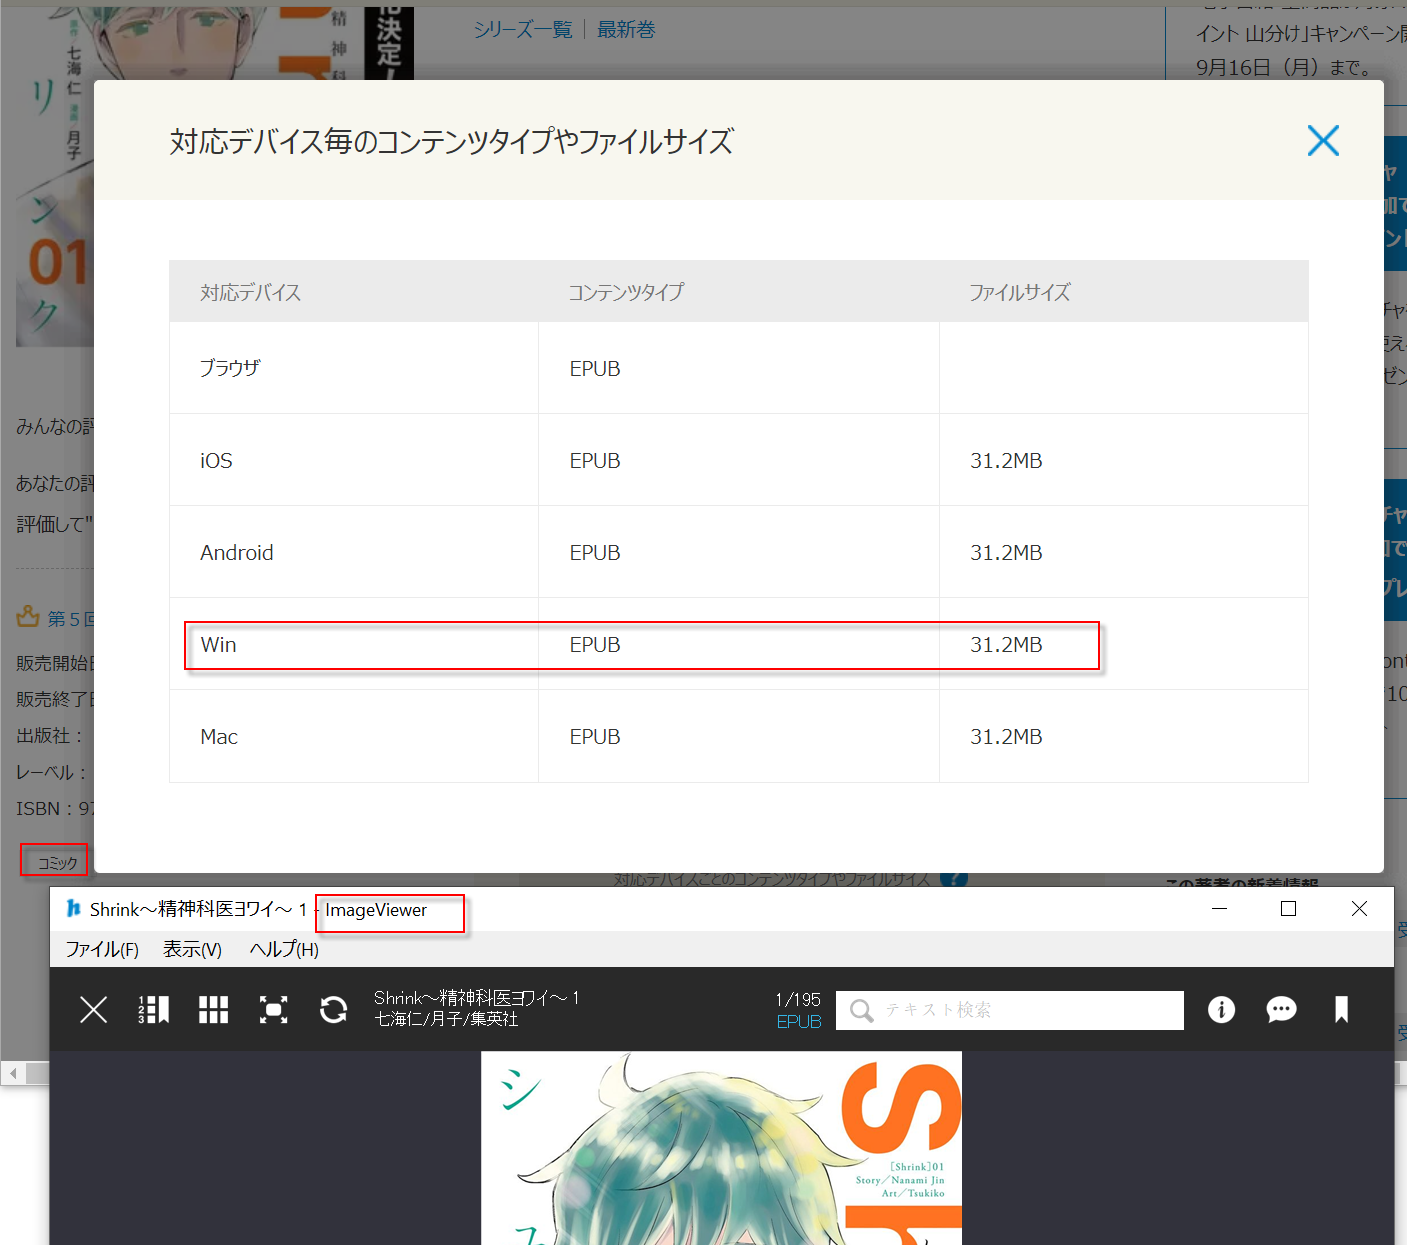
Task: Add a bookmark with the bookmark icon
Action: pos(1341,1010)
